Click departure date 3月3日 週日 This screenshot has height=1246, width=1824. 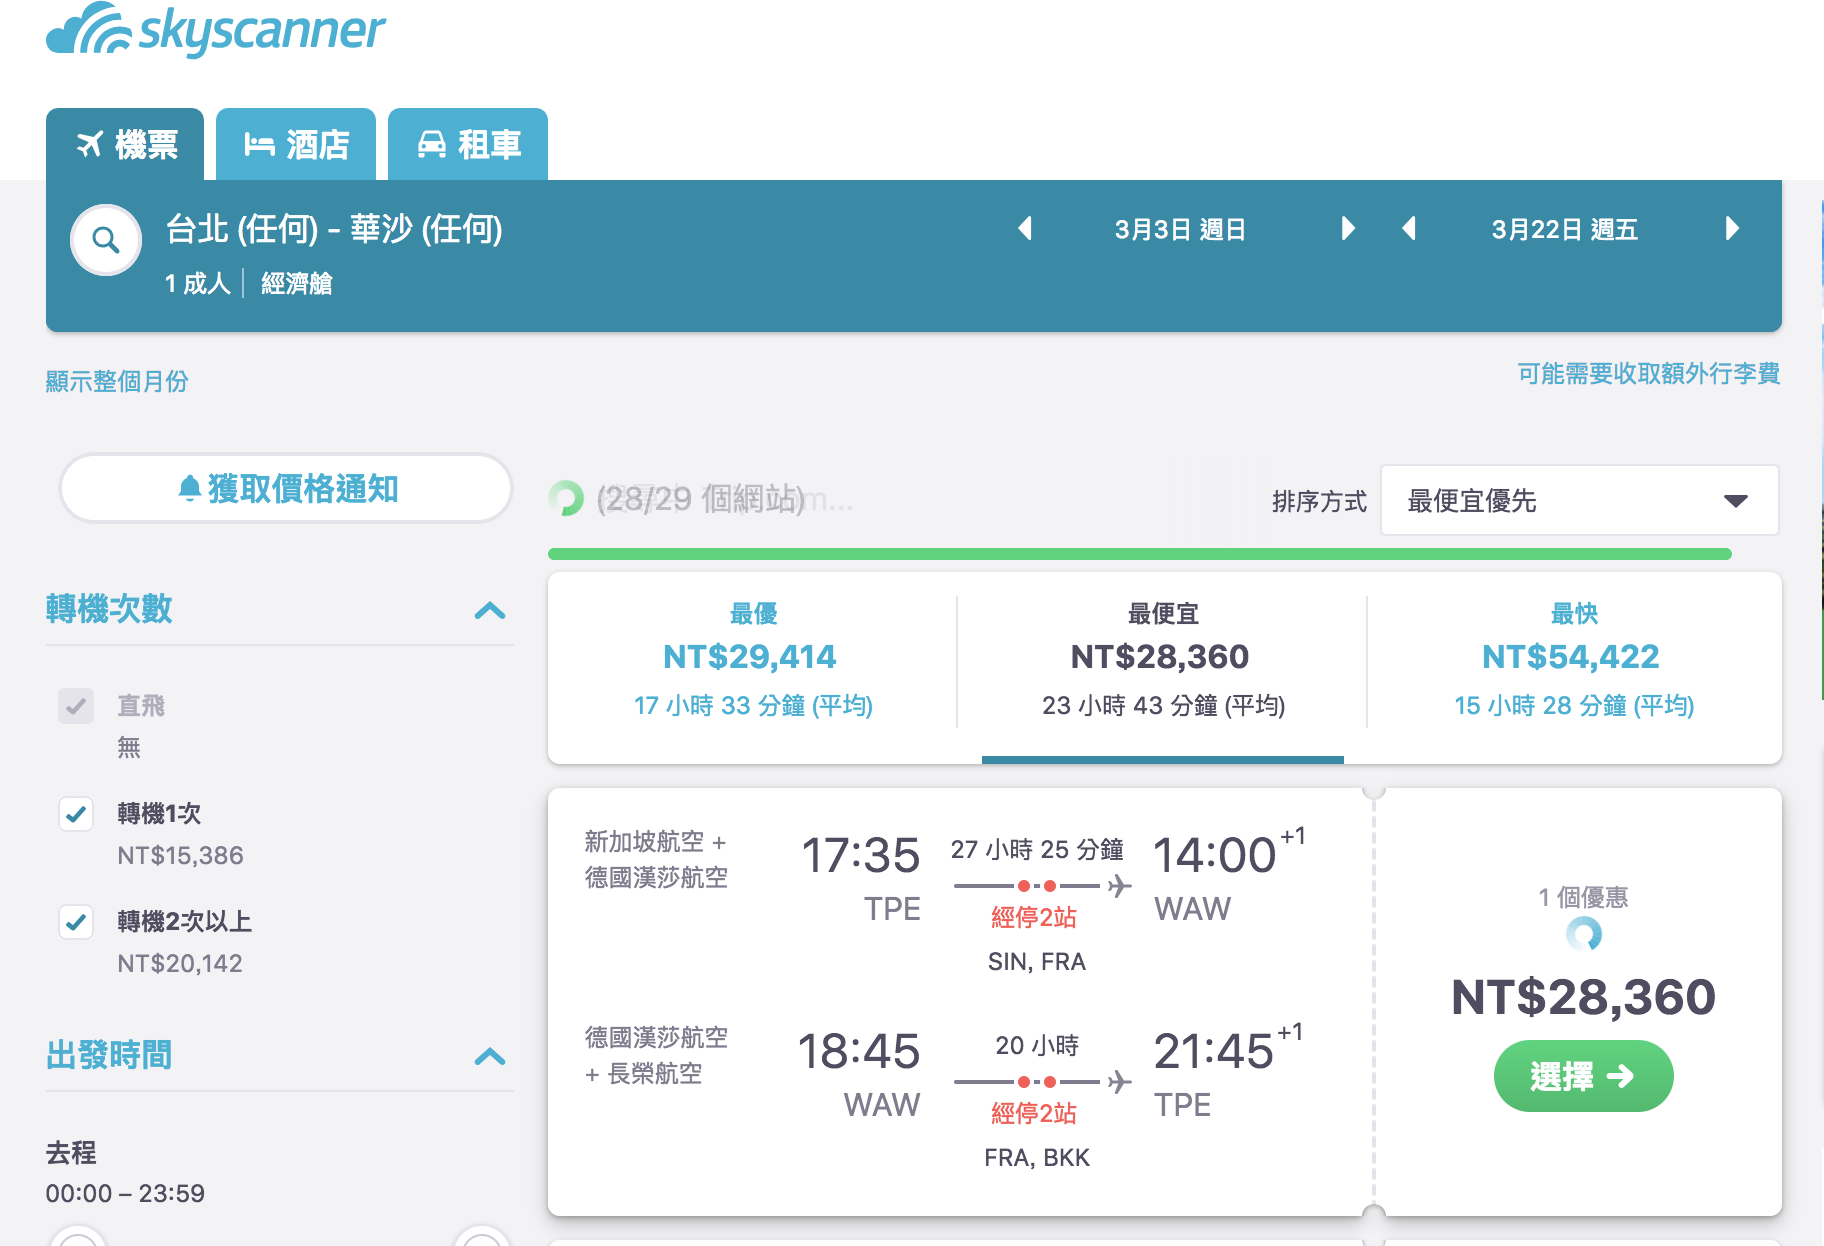pos(1180,229)
